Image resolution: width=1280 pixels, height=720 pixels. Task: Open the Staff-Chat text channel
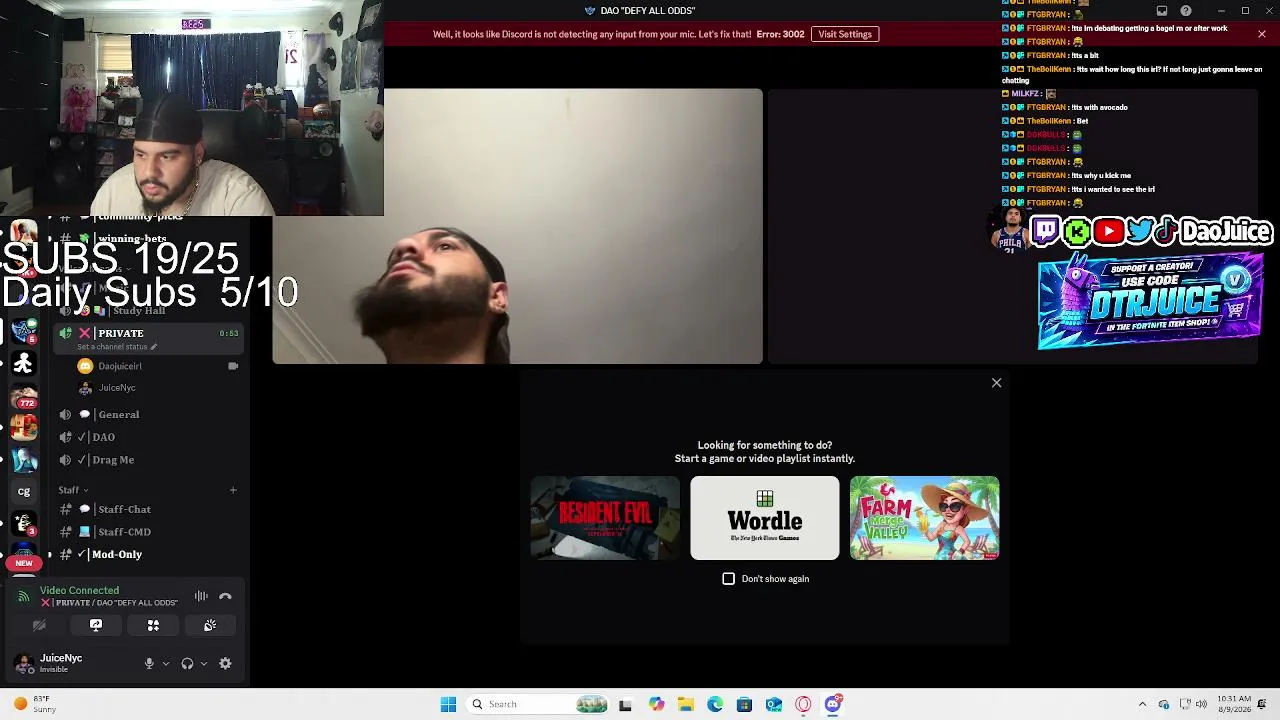coord(150,509)
